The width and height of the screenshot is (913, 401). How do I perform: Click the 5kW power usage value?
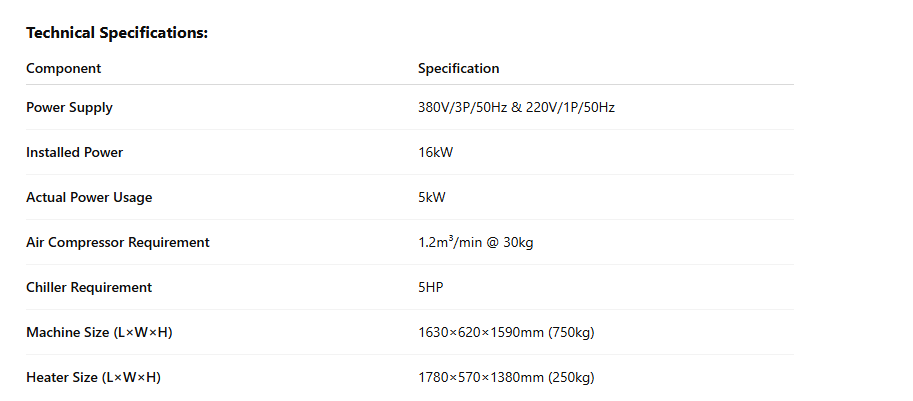pos(431,197)
